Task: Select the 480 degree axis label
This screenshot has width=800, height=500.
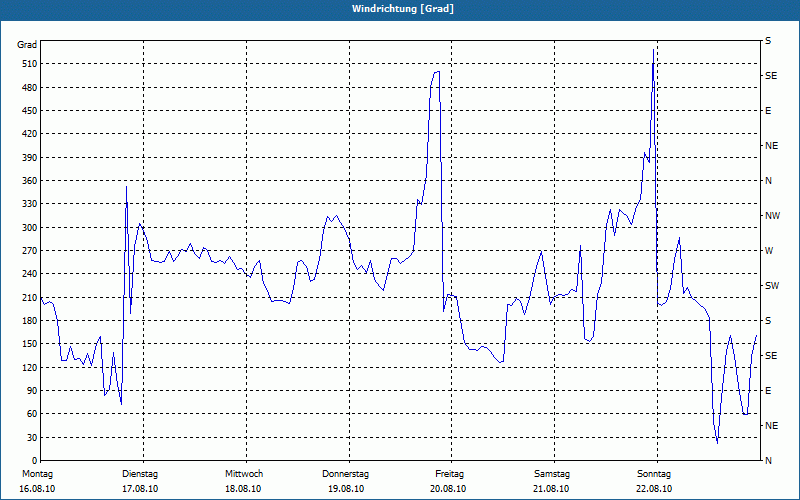Action: [x=30, y=88]
